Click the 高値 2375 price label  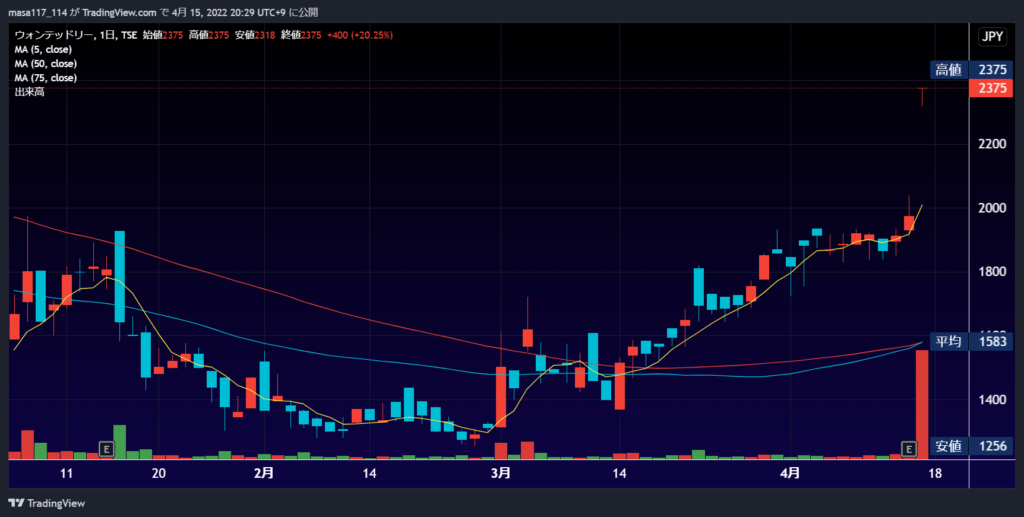[971, 70]
